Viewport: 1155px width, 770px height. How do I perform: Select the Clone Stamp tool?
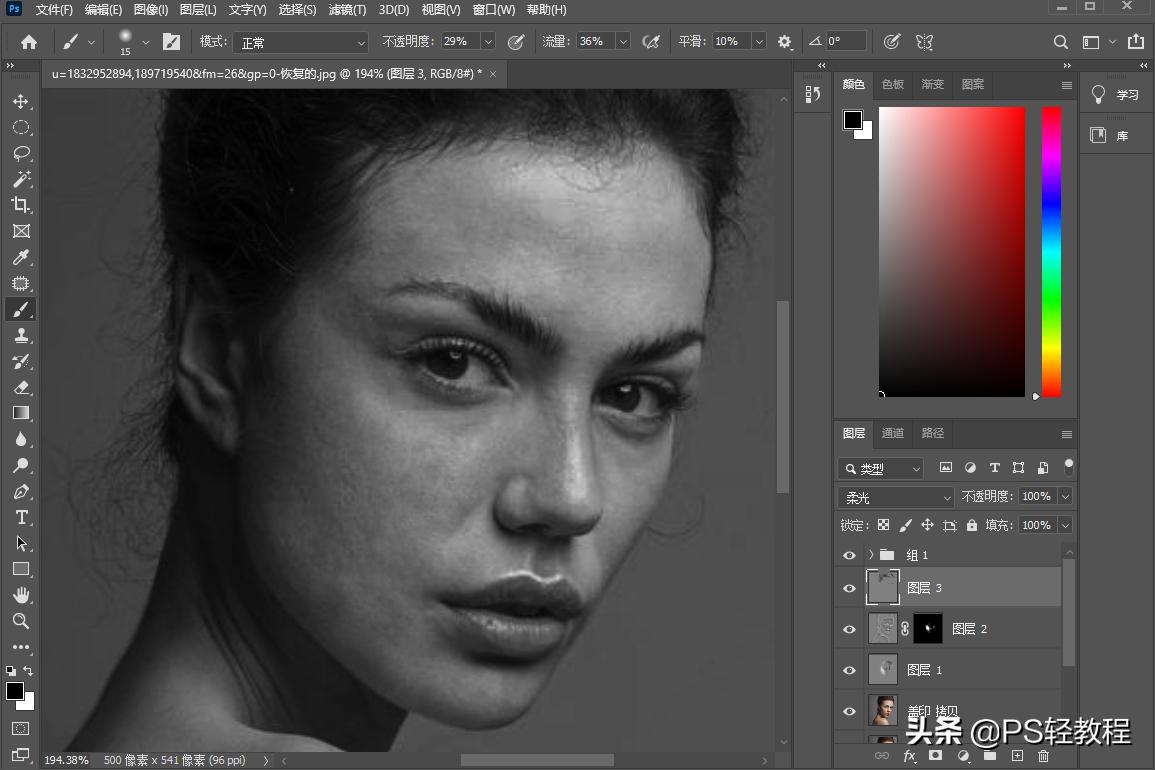point(21,336)
